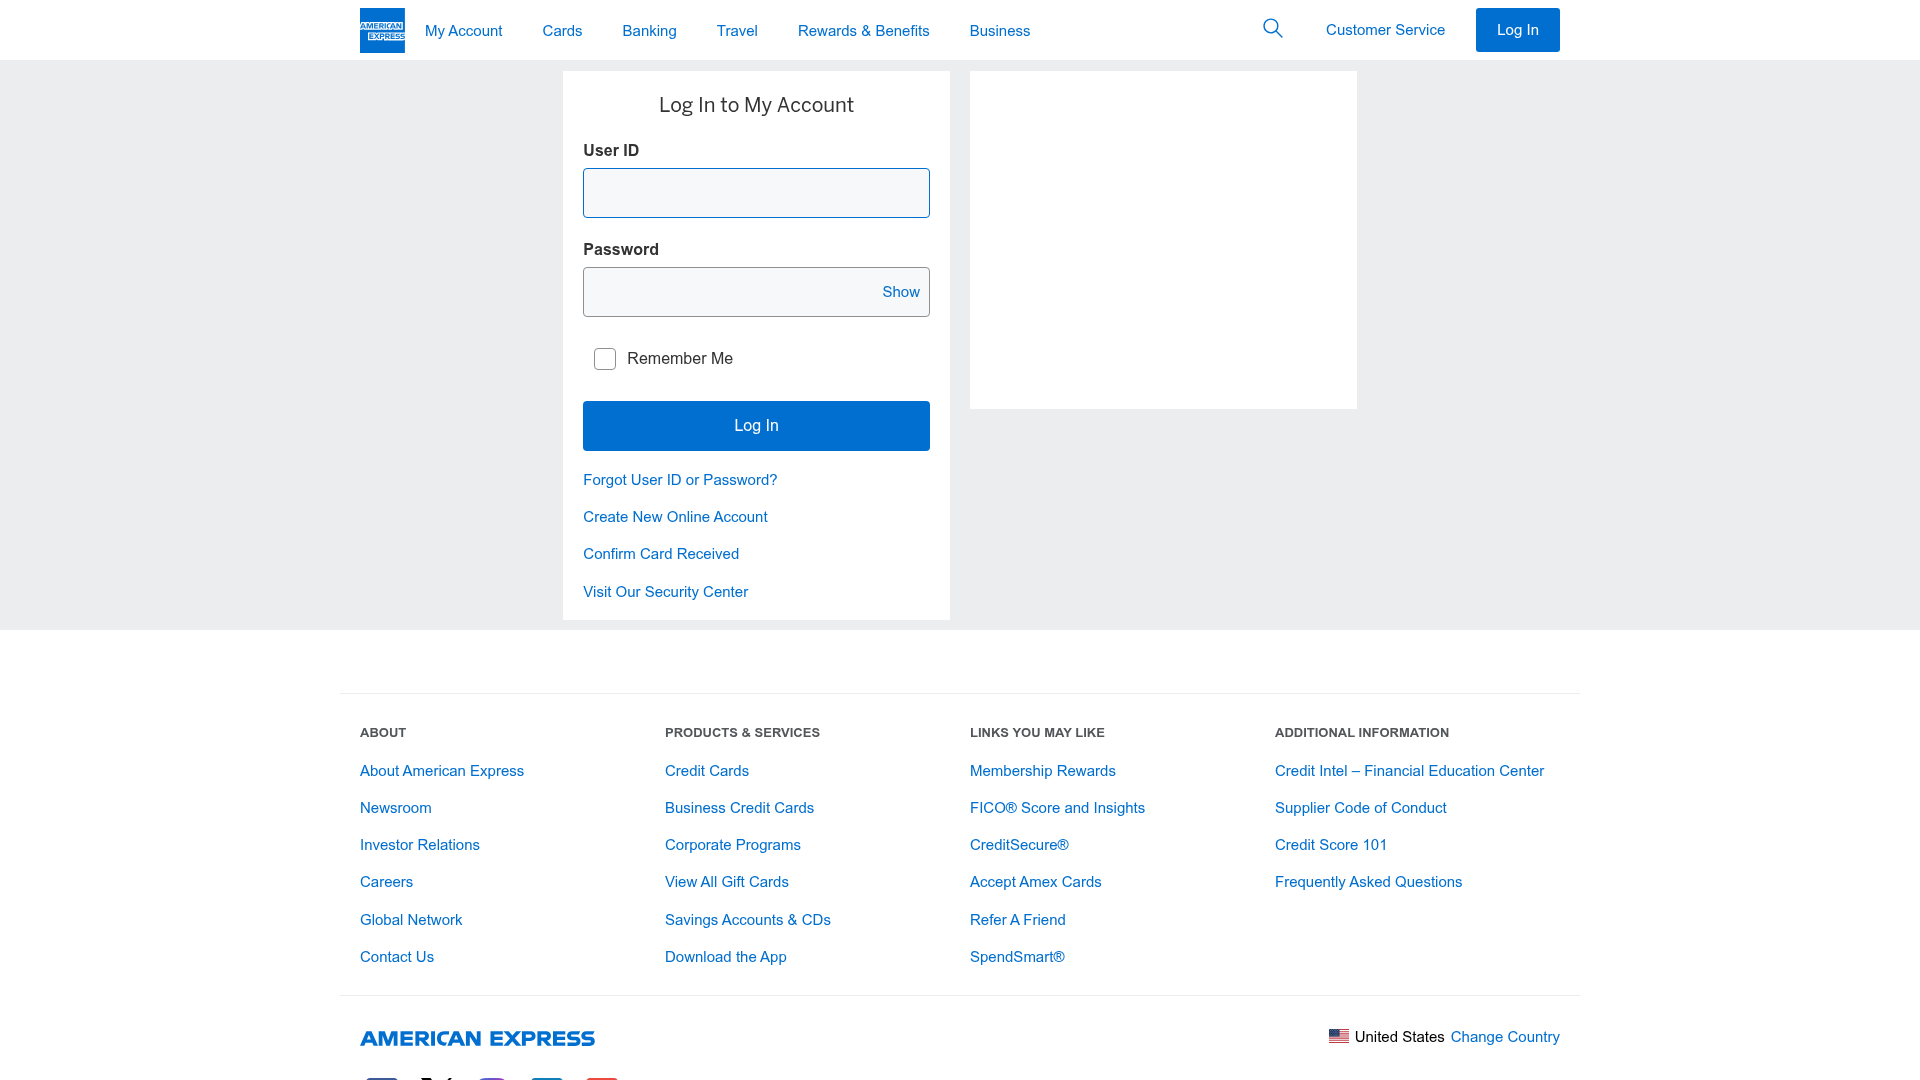Click the United States country text

pyautogui.click(x=1399, y=1037)
